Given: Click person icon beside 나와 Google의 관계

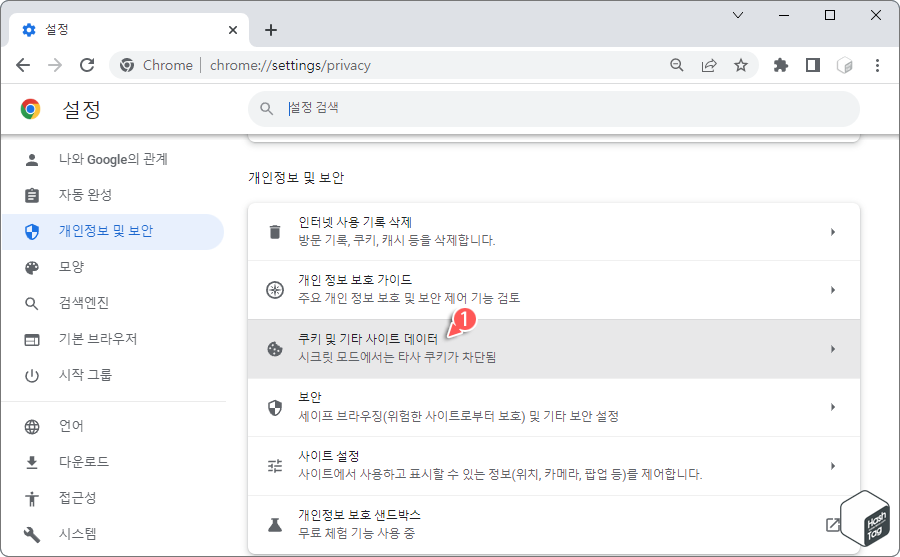Looking at the screenshot, I should 32,160.
